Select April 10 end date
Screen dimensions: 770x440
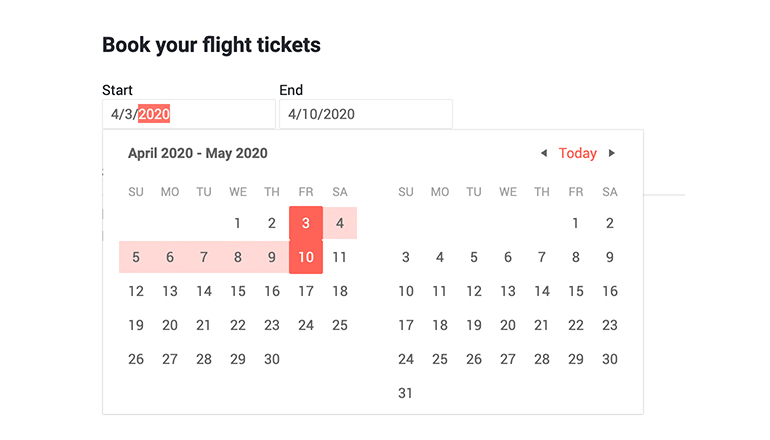pyautogui.click(x=306, y=257)
